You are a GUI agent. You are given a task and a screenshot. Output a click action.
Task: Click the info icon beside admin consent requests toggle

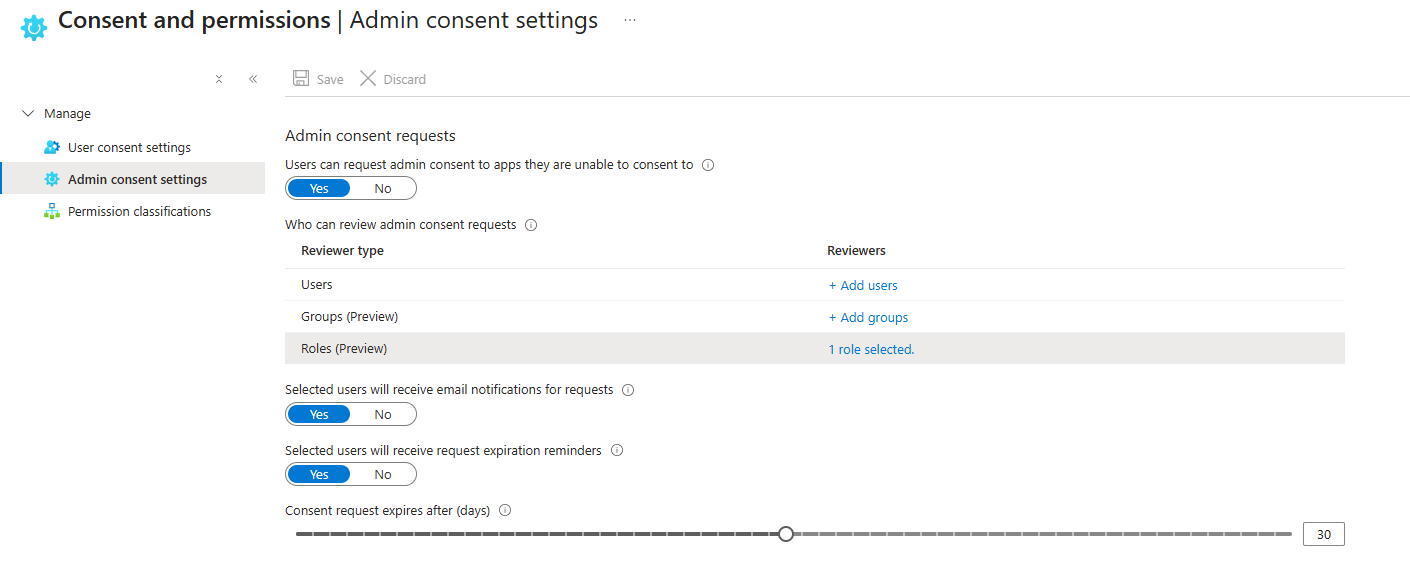(707, 164)
